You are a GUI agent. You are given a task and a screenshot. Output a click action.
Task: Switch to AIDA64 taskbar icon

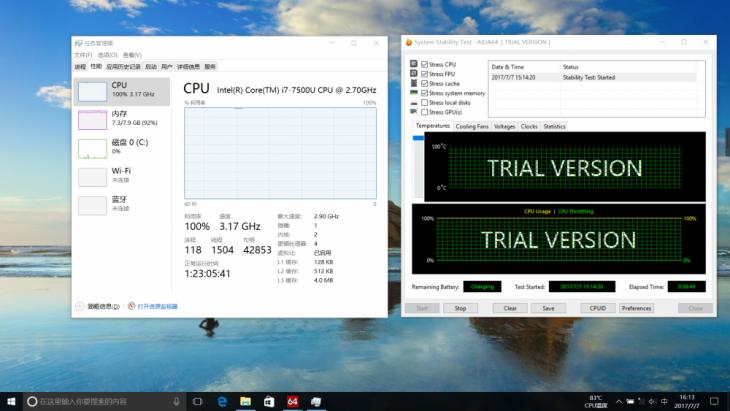[292, 401]
